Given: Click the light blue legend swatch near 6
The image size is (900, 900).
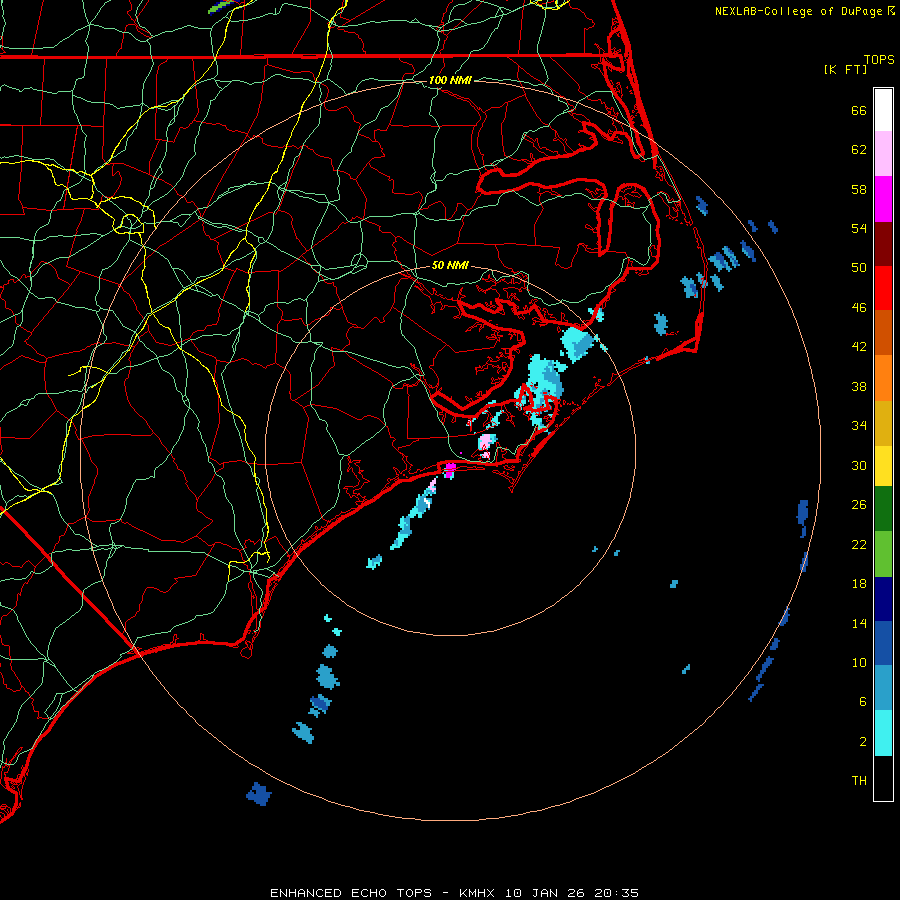Looking at the screenshot, I should coord(883,688).
